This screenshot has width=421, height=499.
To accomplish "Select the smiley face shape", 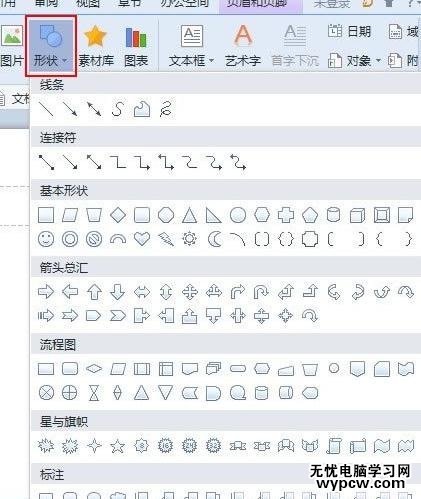I will (x=46, y=239).
